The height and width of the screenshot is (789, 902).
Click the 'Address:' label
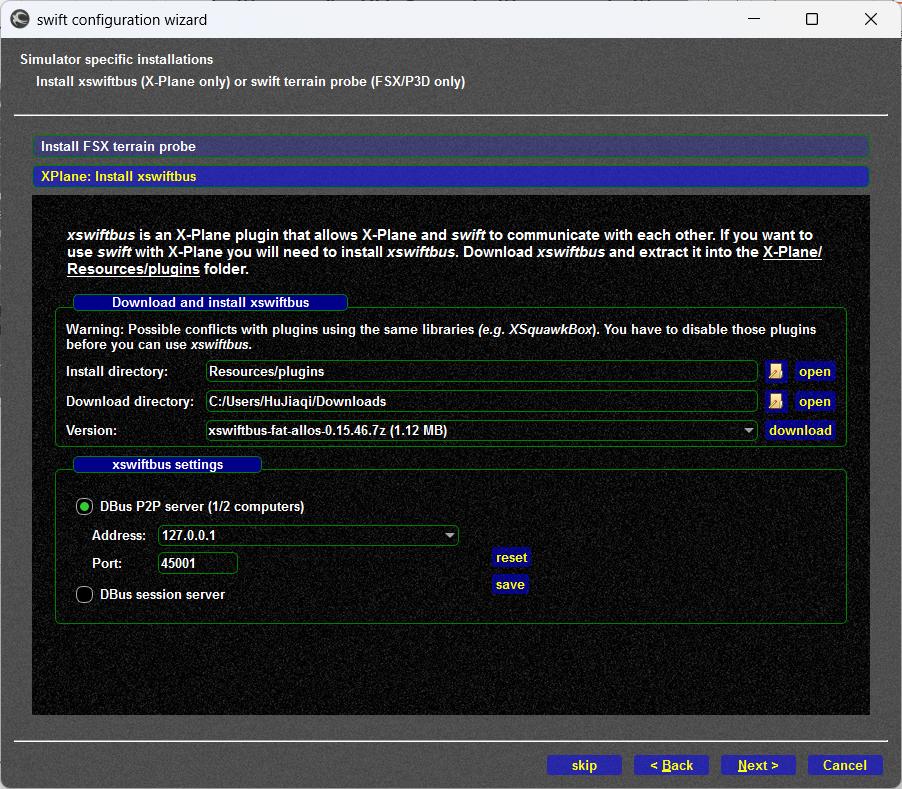pyautogui.click(x=119, y=535)
